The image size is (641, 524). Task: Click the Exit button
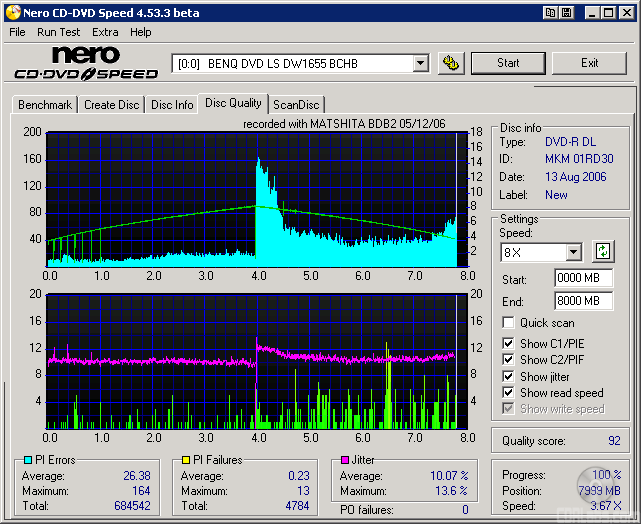[x=589, y=63]
